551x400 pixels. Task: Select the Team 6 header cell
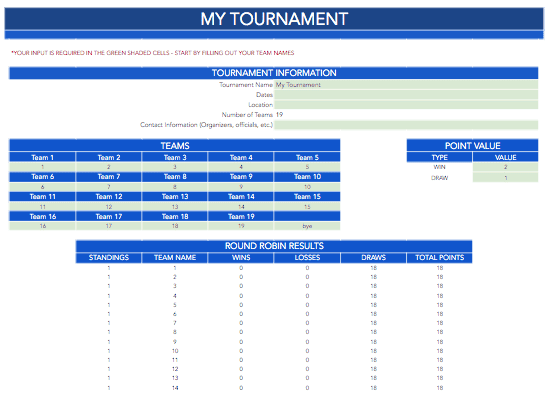(42, 177)
